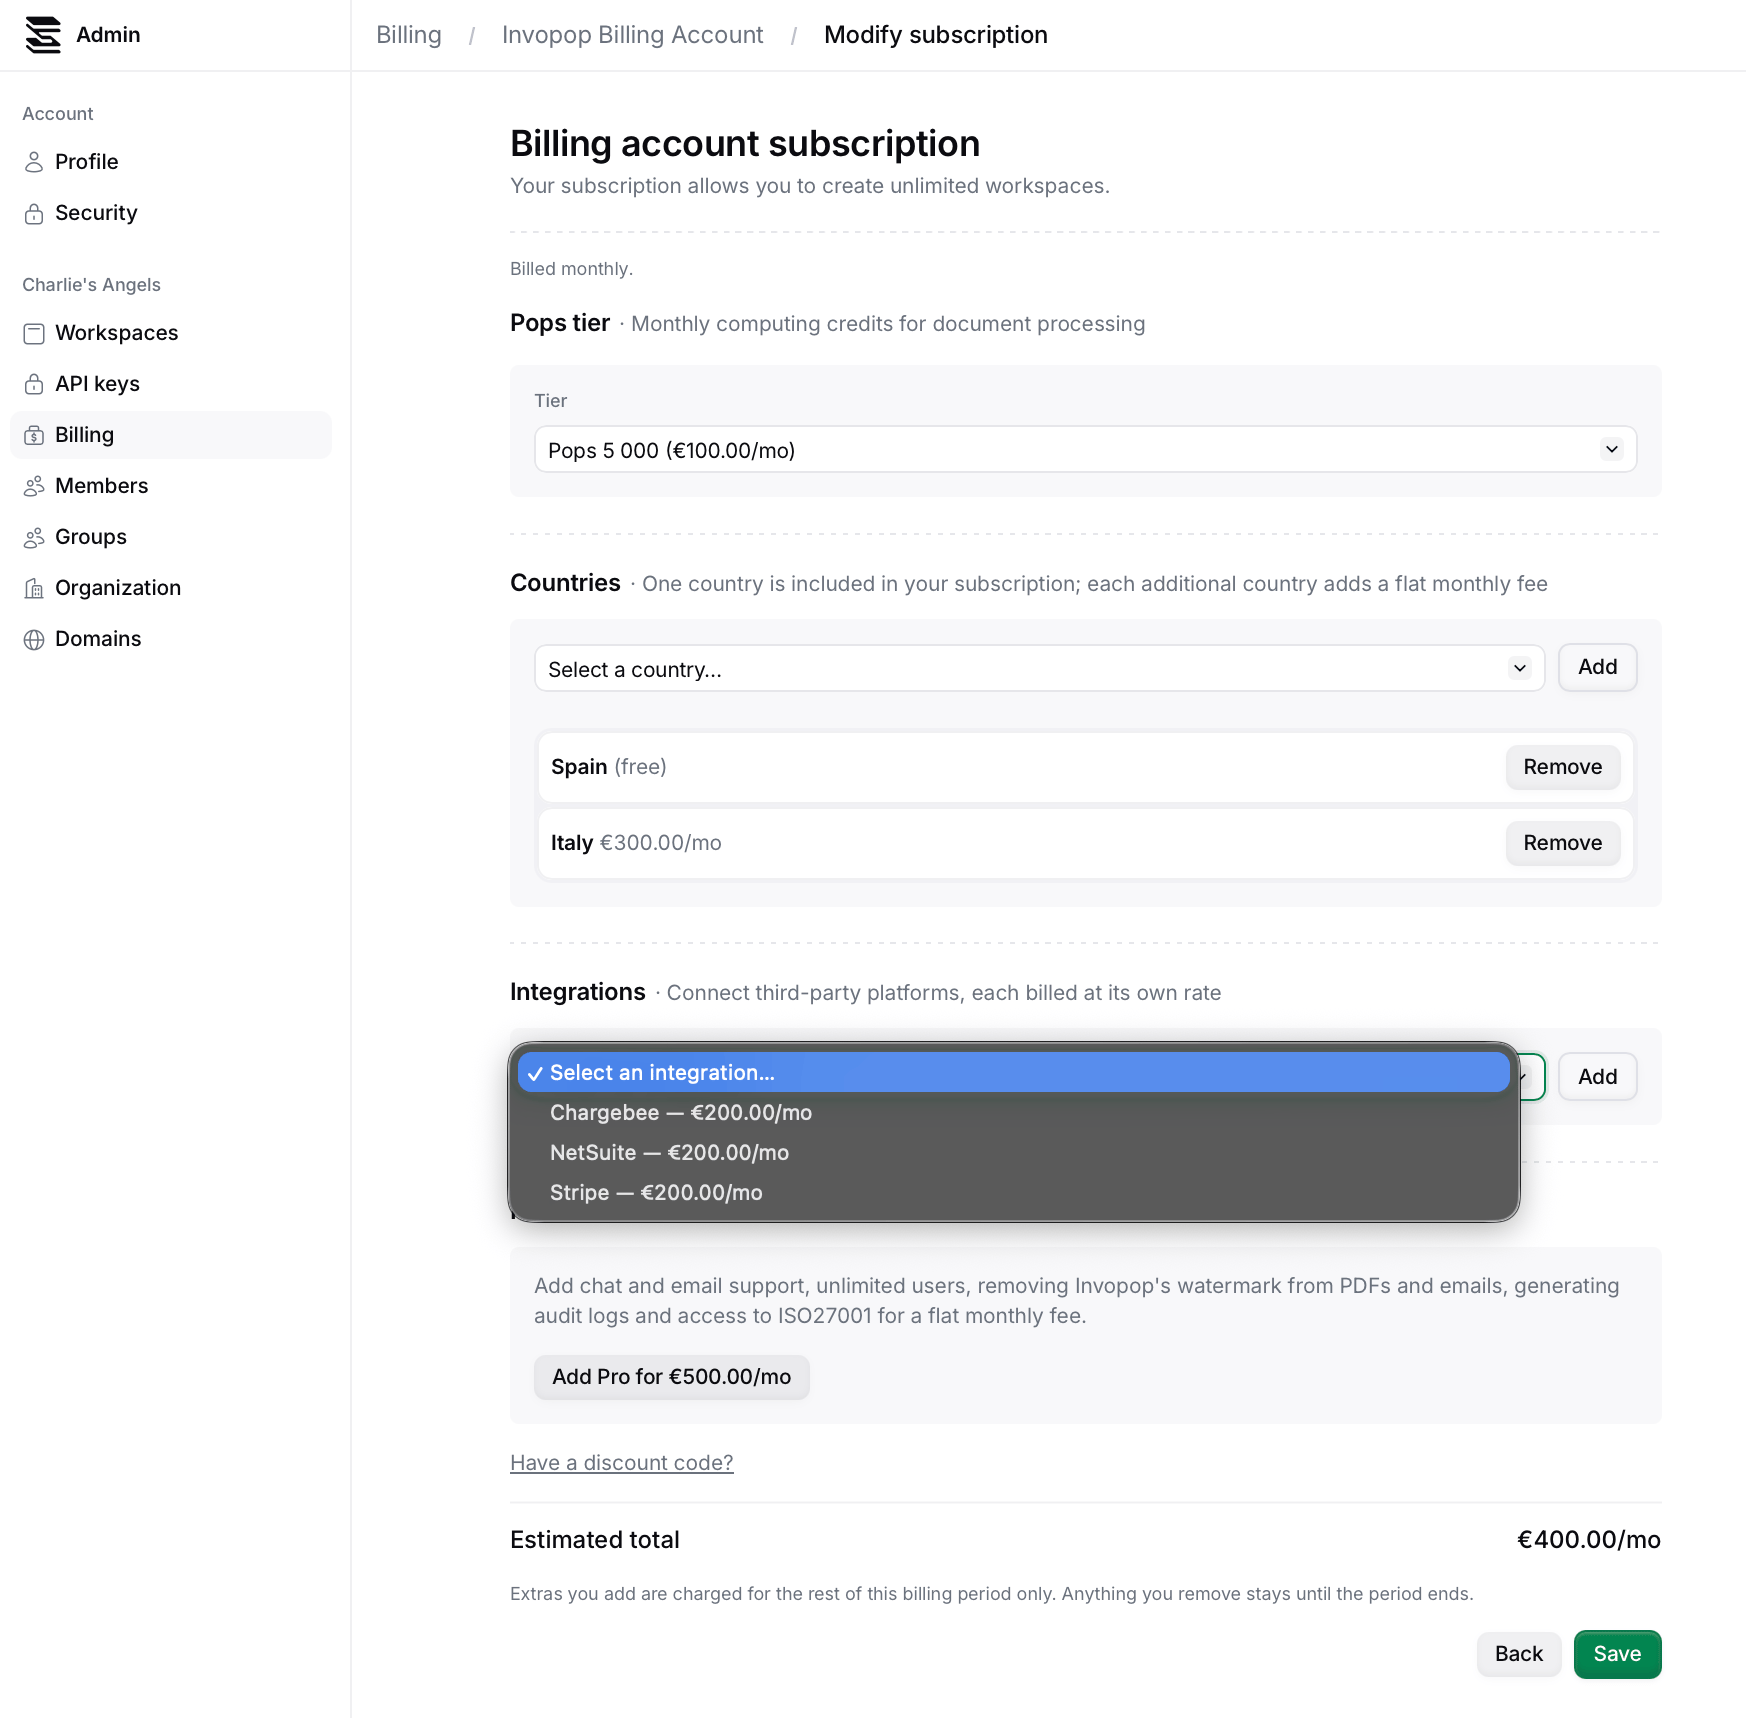Click the €400.00/mo estimated total
The width and height of the screenshot is (1746, 1718).
[1588, 1540]
